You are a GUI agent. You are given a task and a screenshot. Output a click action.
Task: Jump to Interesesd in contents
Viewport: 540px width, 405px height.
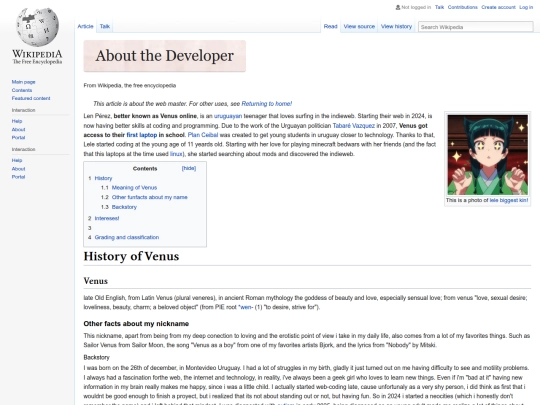(107, 218)
